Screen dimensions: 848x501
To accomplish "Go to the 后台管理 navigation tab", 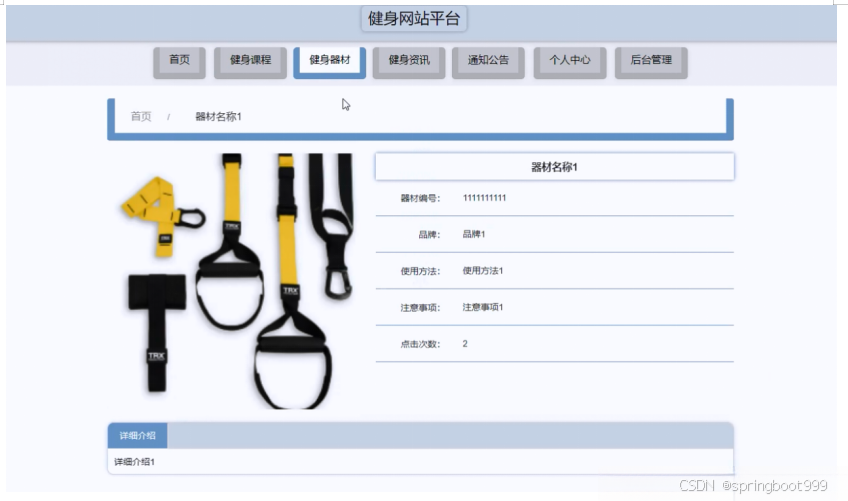I will (x=651, y=62).
